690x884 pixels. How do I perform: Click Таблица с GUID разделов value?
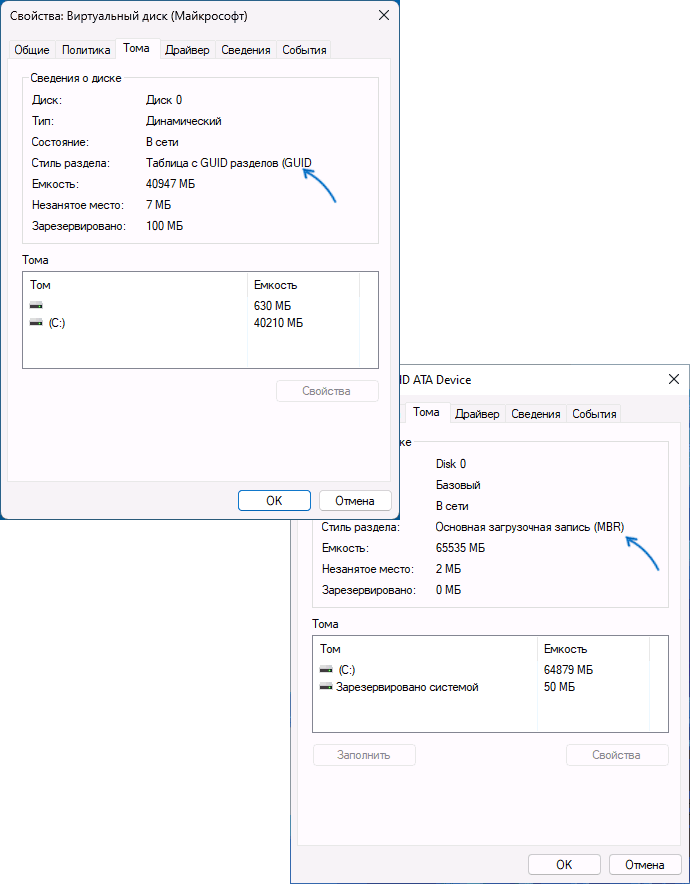(x=228, y=163)
